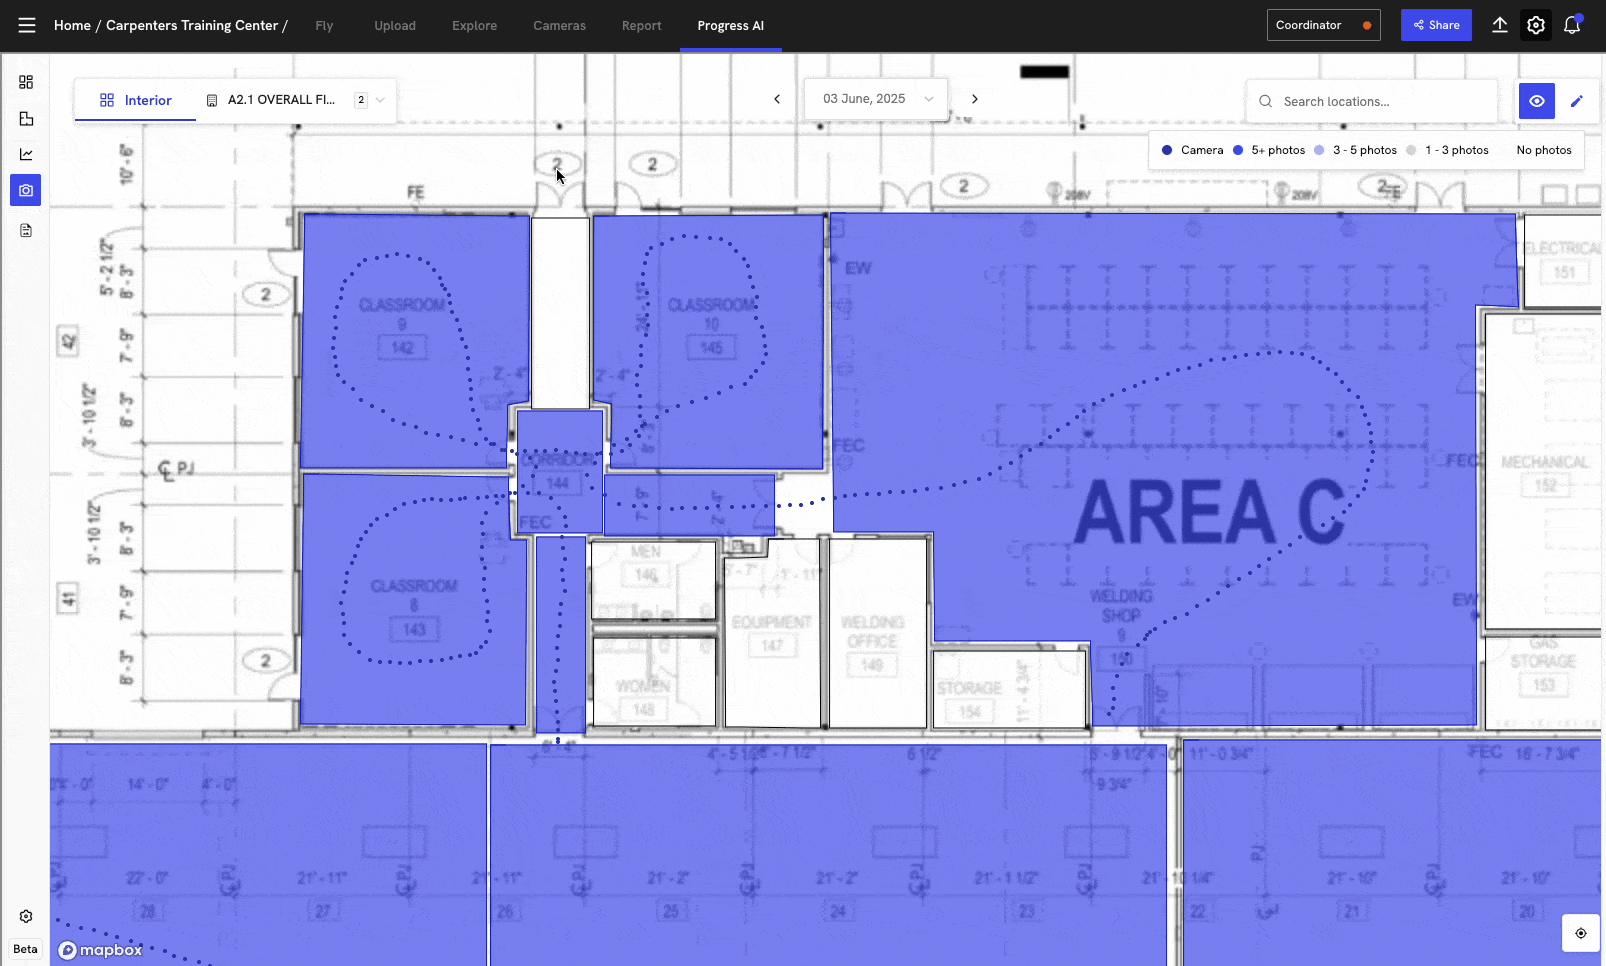This screenshot has width=1606, height=966.
Task: Open the document icon in left sidebar
Action: point(26,230)
